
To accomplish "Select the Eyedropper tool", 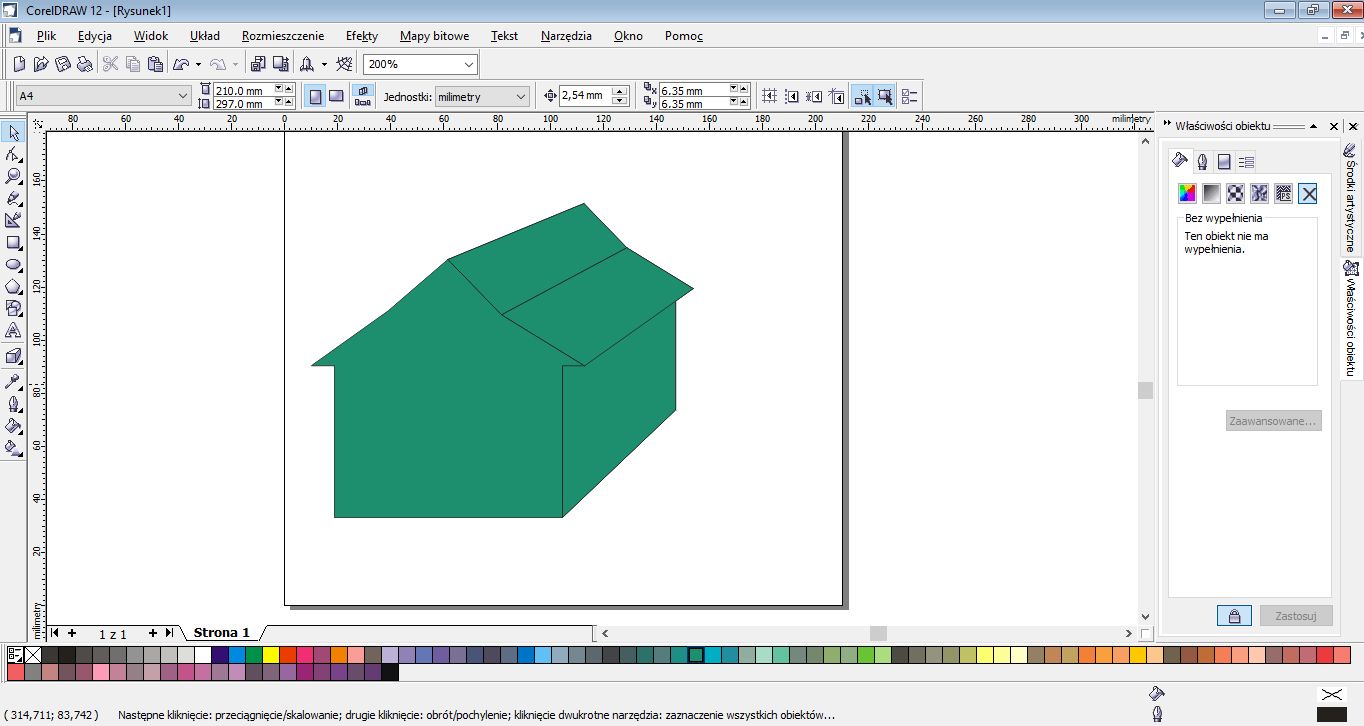I will (14, 382).
